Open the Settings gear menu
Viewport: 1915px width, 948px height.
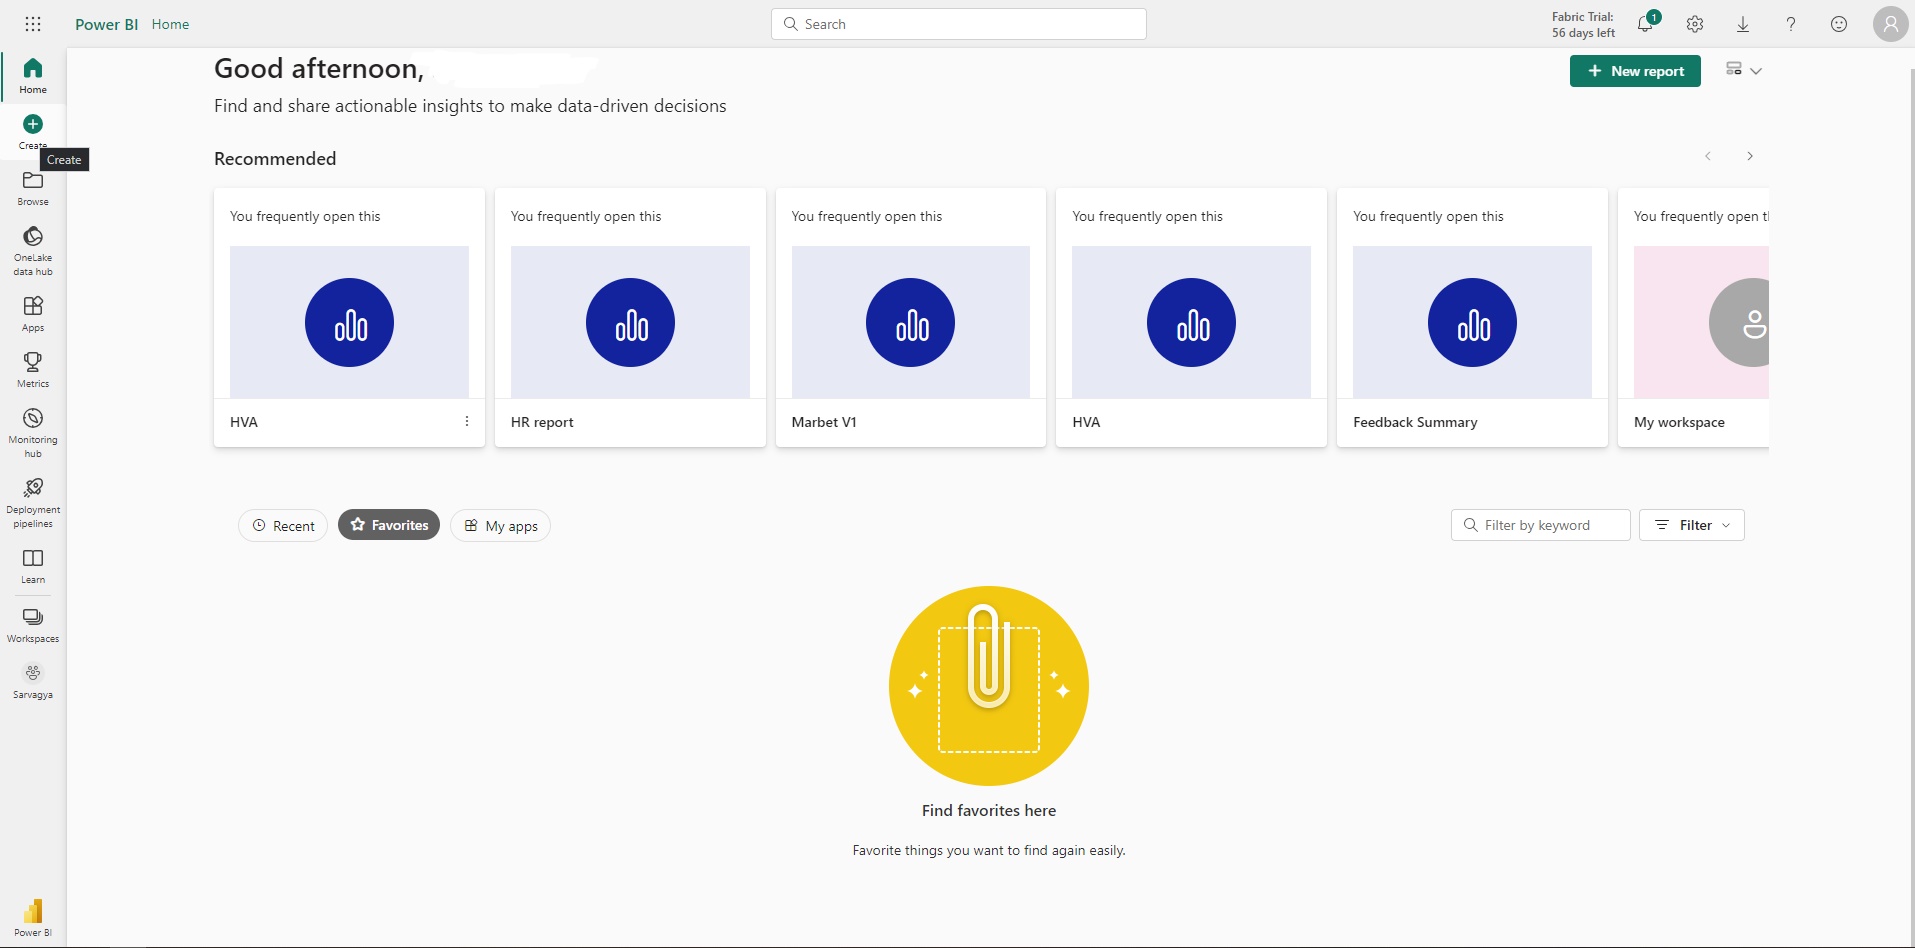point(1695,24)
